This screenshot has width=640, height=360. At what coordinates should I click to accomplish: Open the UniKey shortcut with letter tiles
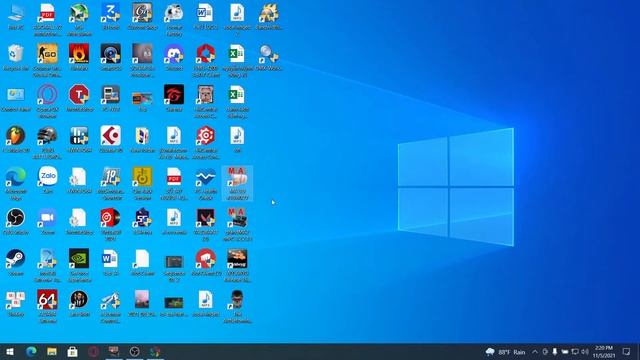point(16,304)
